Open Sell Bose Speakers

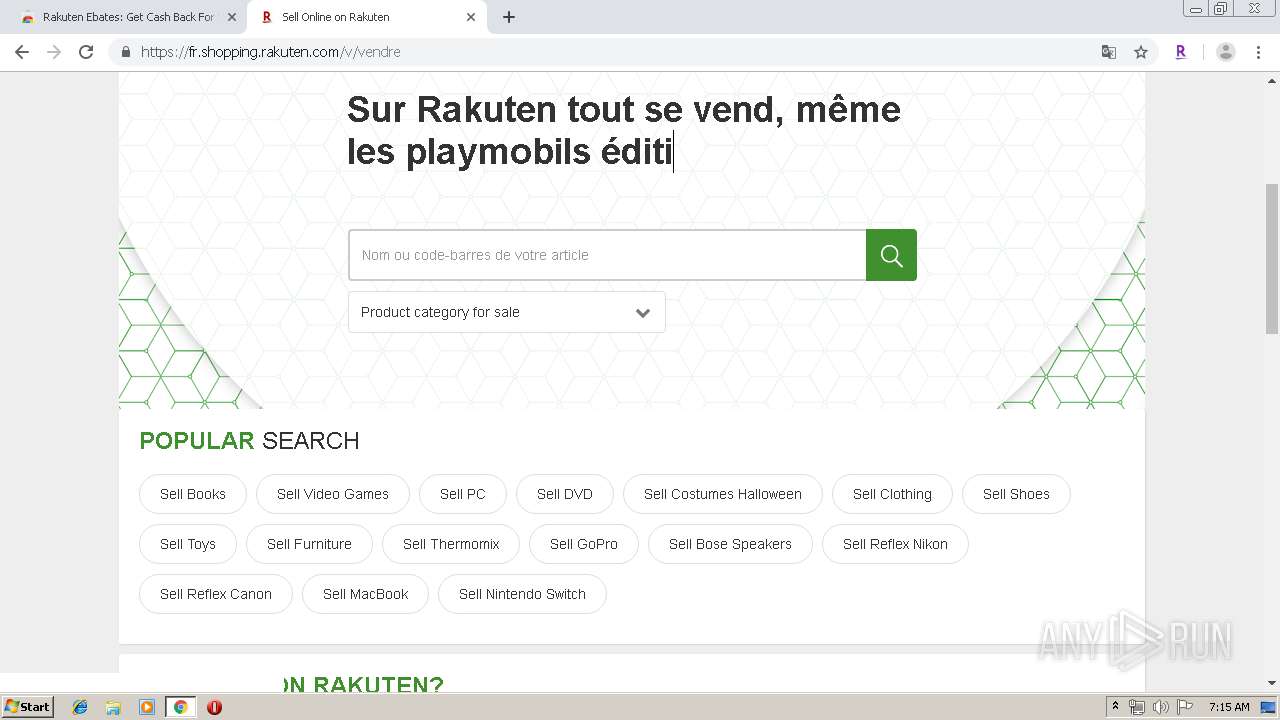pos(730,544)
